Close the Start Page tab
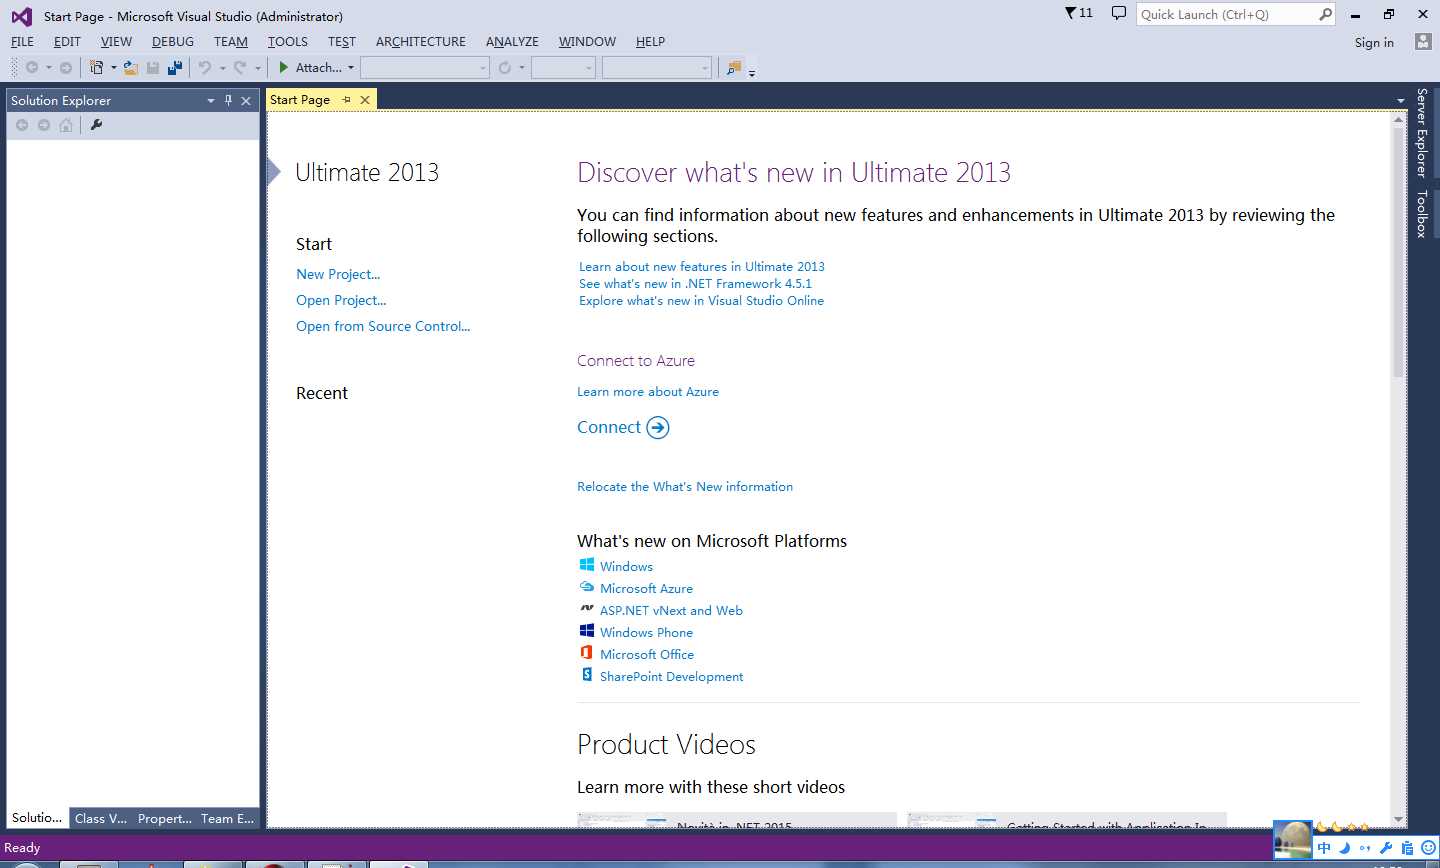1440x868 pixels. 365,99
